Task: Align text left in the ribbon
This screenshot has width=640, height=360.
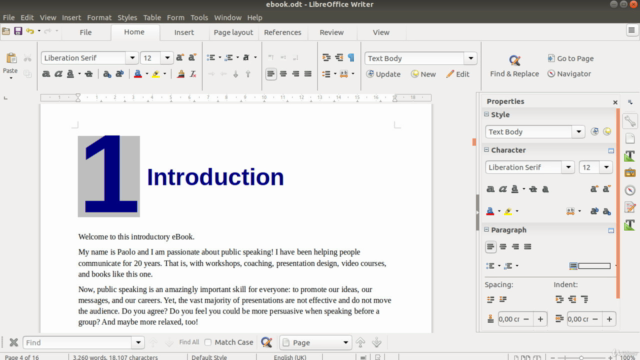Action: [x=271, y=74]
